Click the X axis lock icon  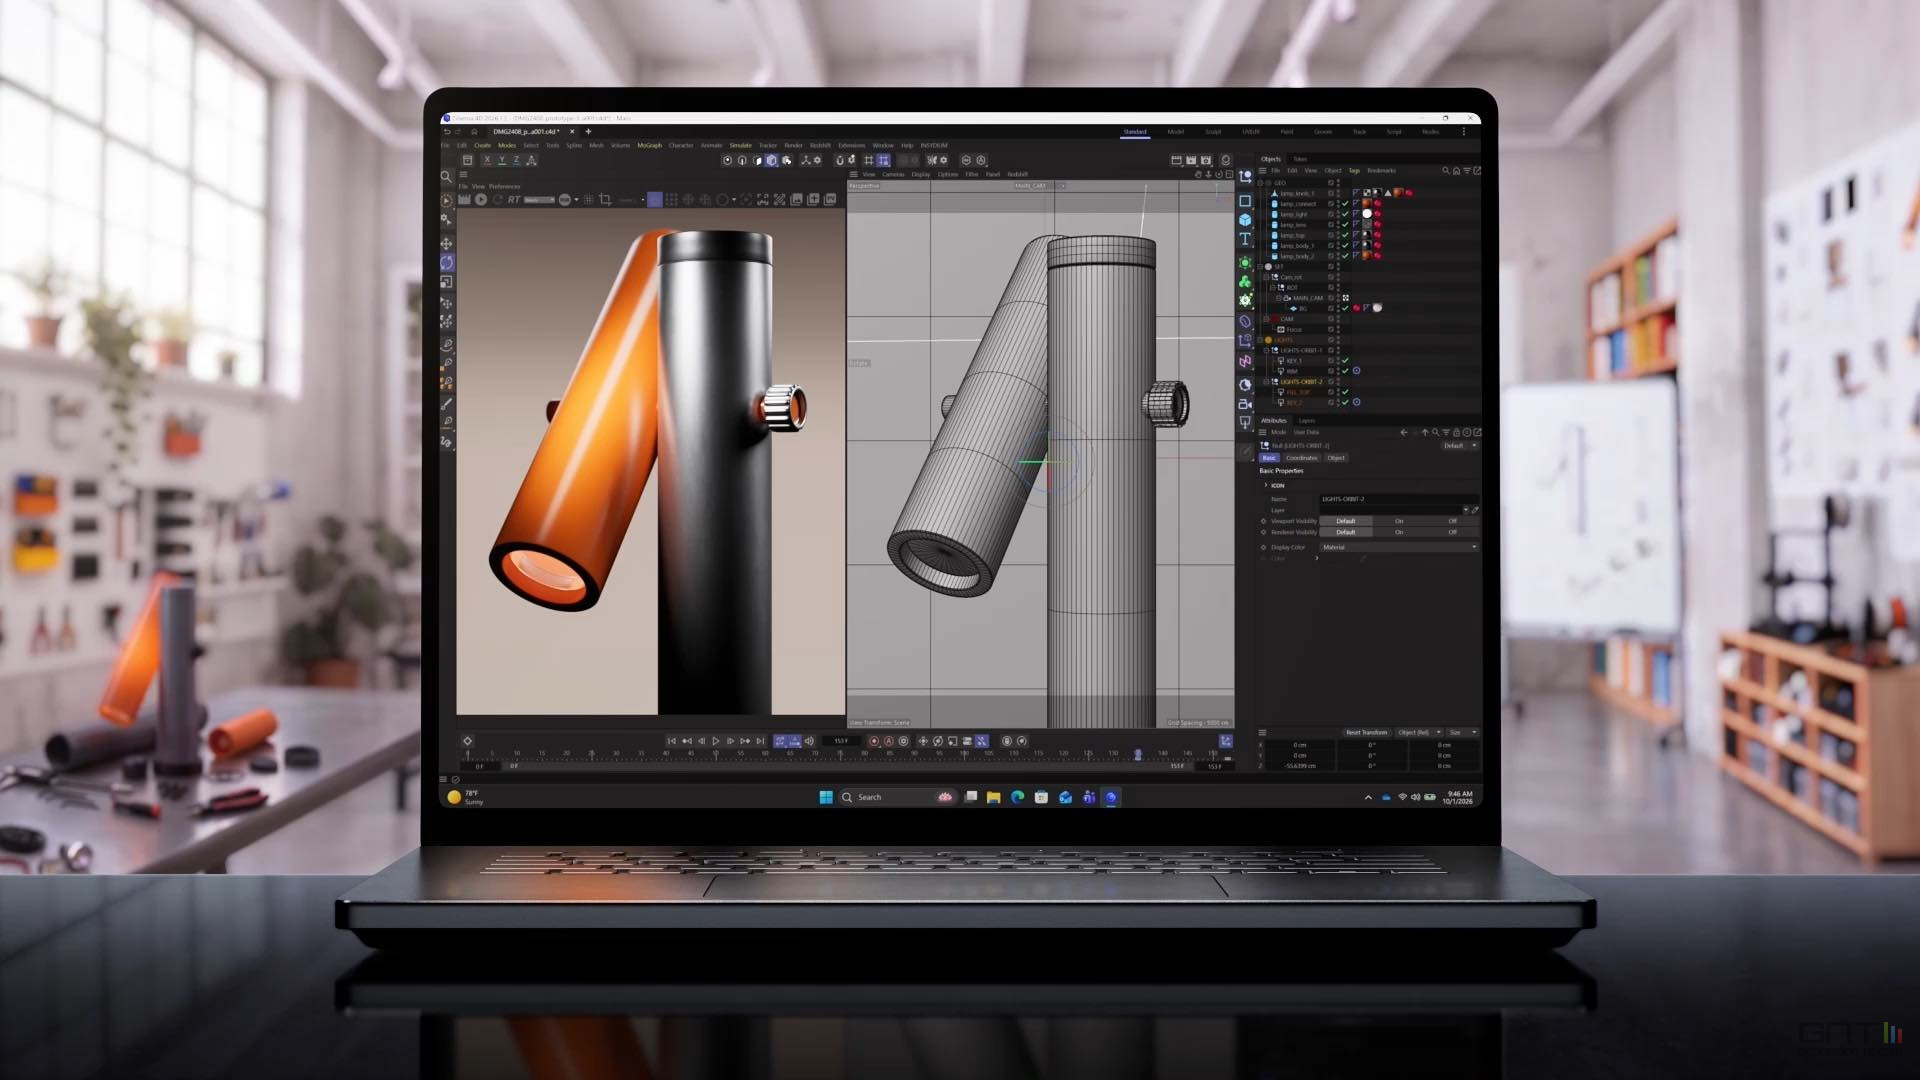click(x=487, y=160)
